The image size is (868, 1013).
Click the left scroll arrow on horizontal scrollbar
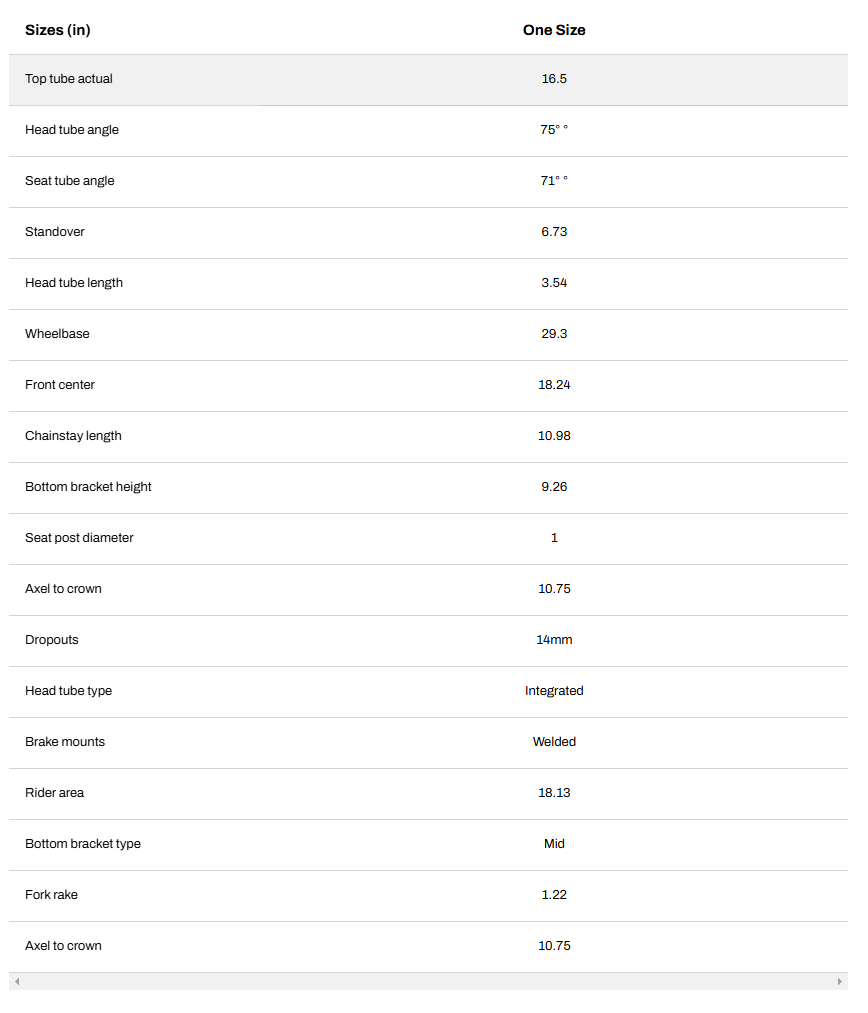(x=16, y=982)
